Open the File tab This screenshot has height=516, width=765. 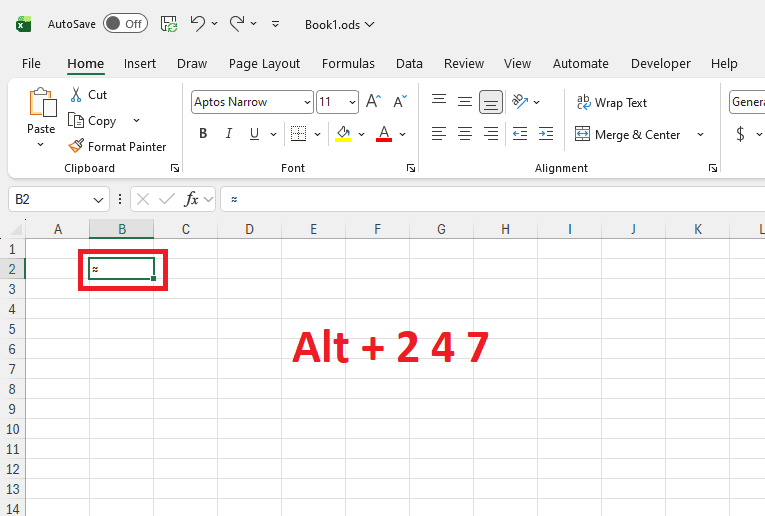31,64
